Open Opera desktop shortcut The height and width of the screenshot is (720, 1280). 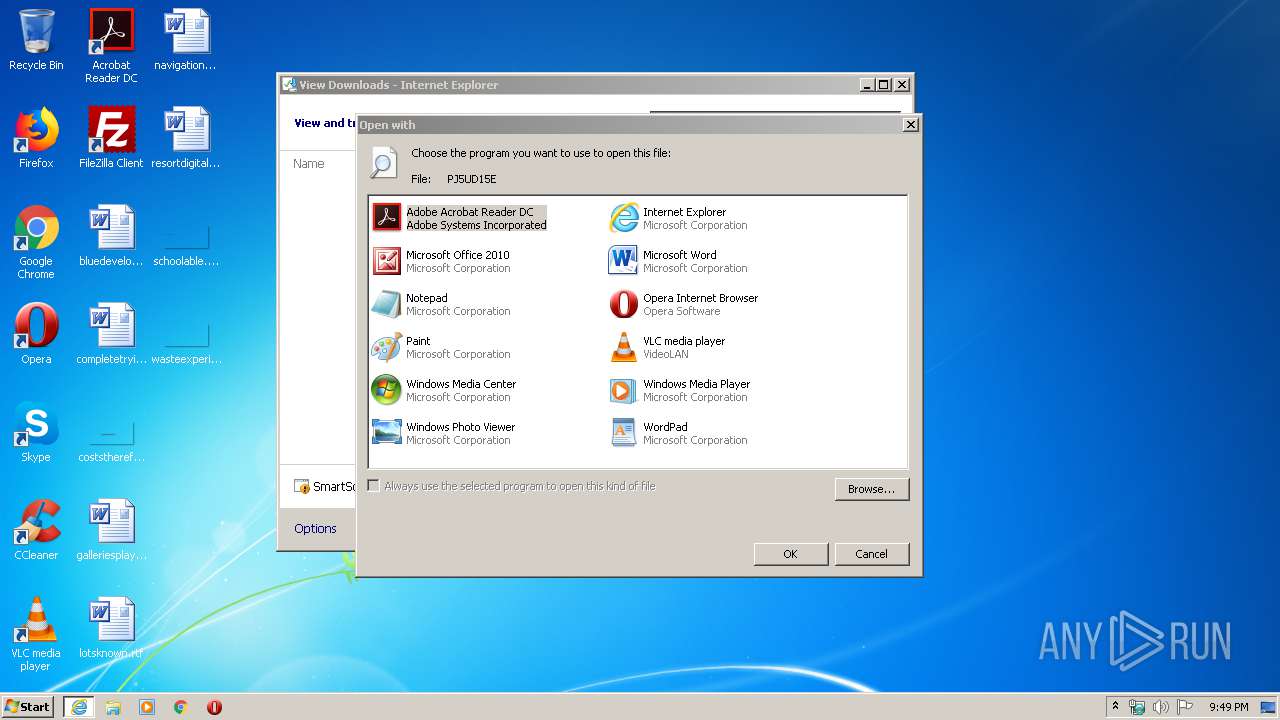[36, 334]
